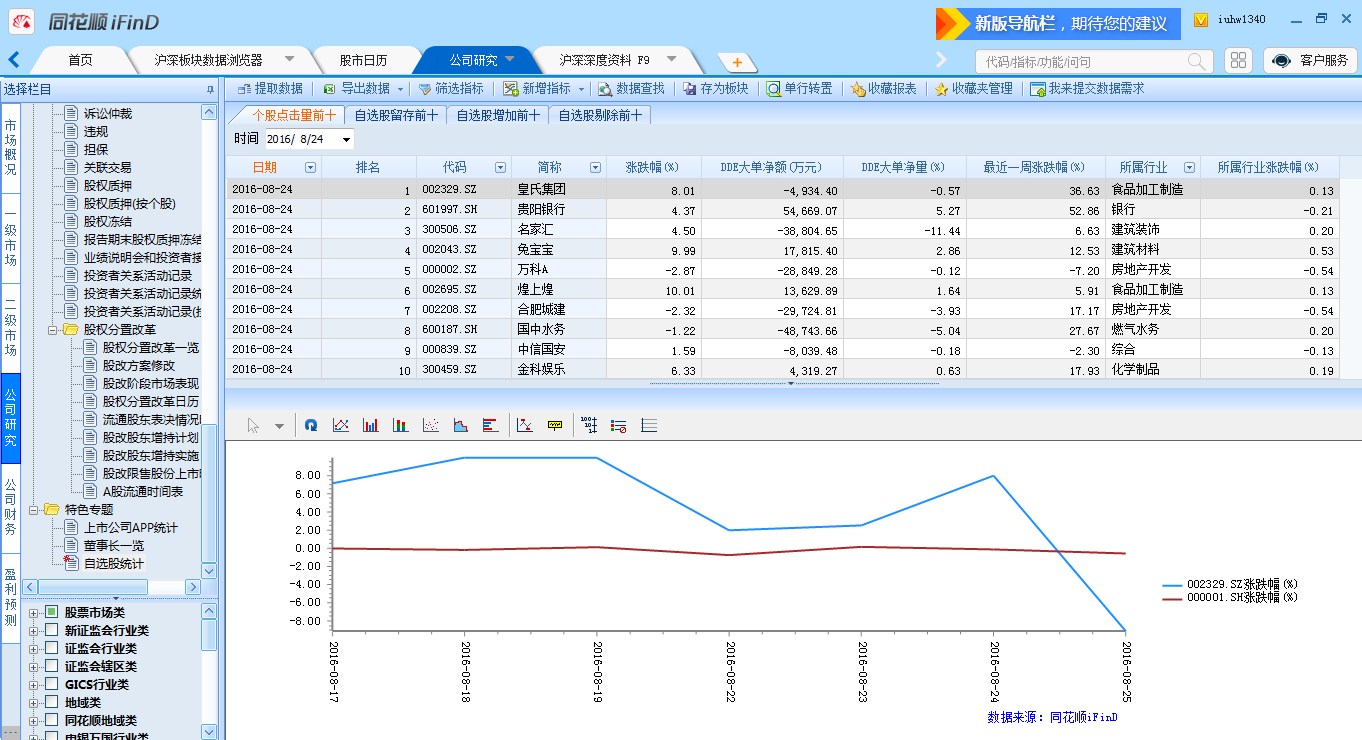Open 导出数据 dropdown arrow
This screenshot has height=740, width=1362.
pyautogui.click(x=400, y=89)
